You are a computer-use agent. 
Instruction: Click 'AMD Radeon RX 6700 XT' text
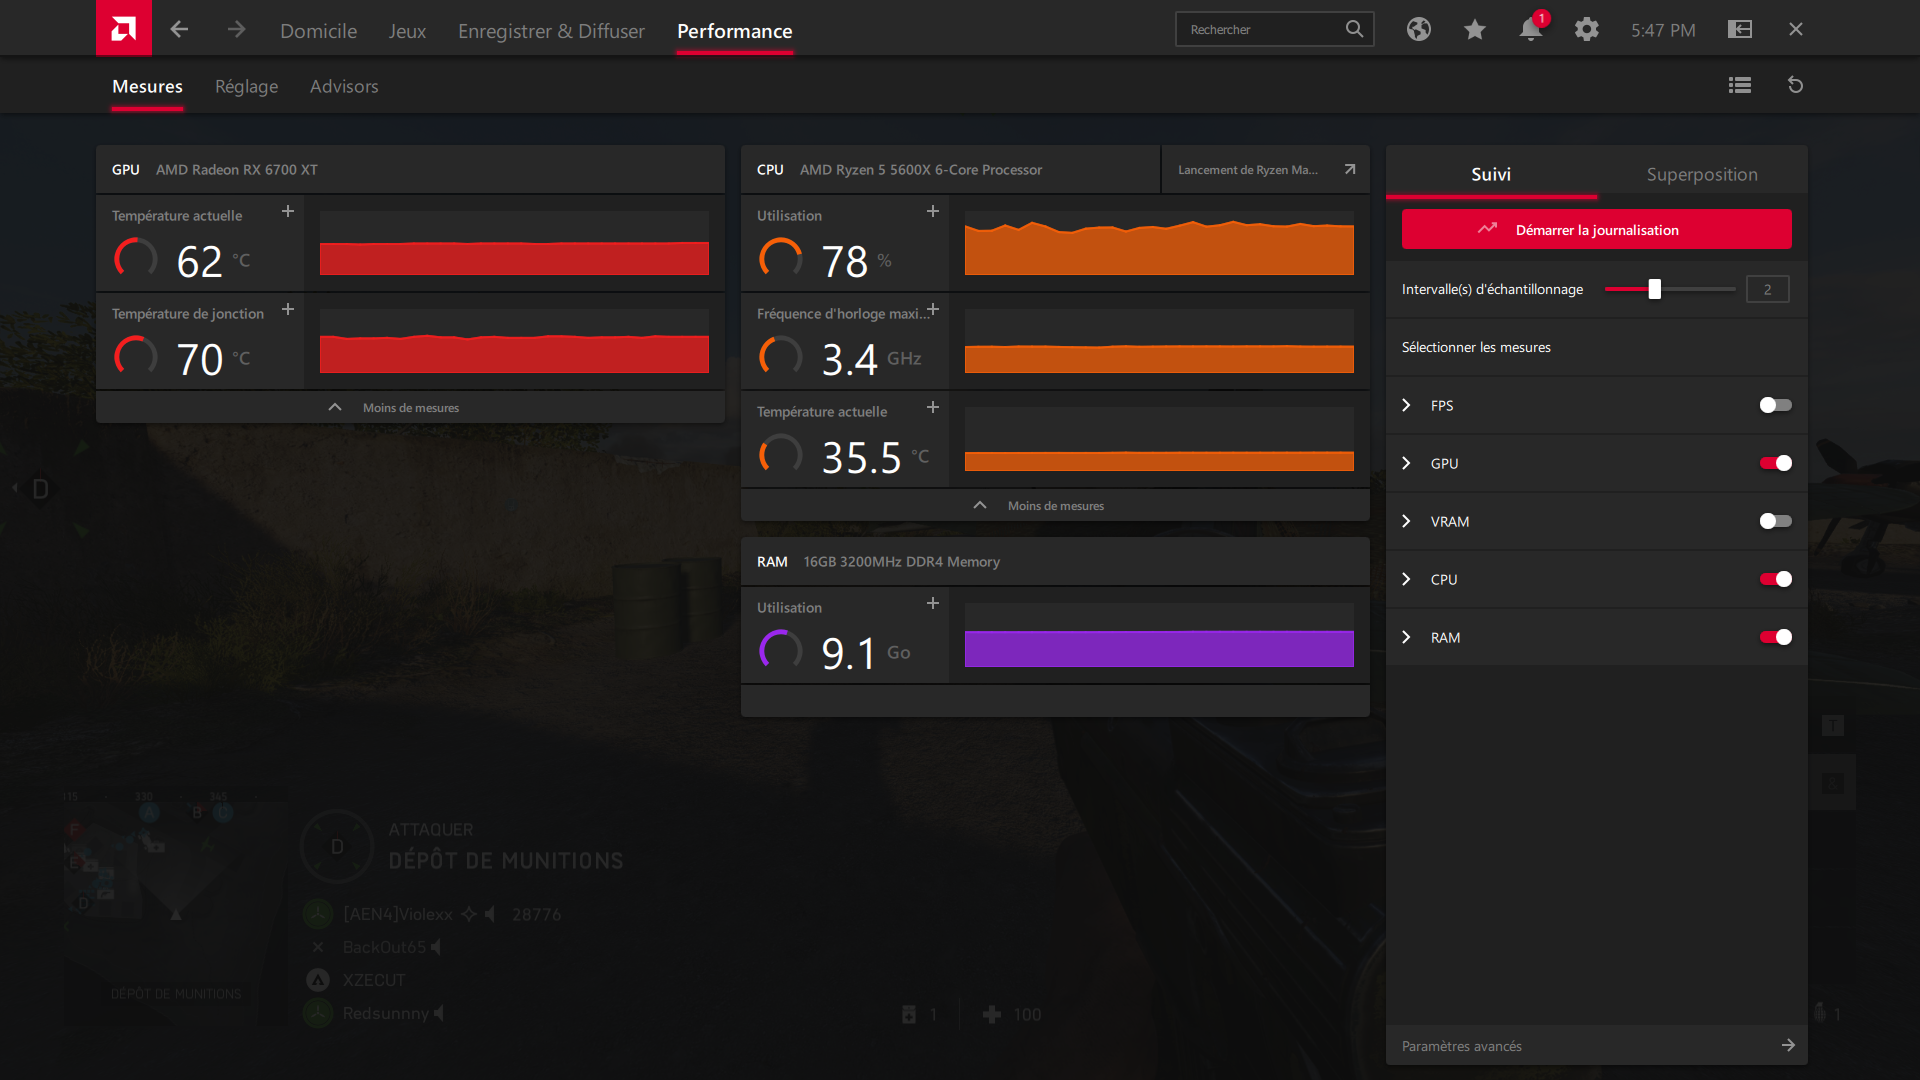[237, 169]
